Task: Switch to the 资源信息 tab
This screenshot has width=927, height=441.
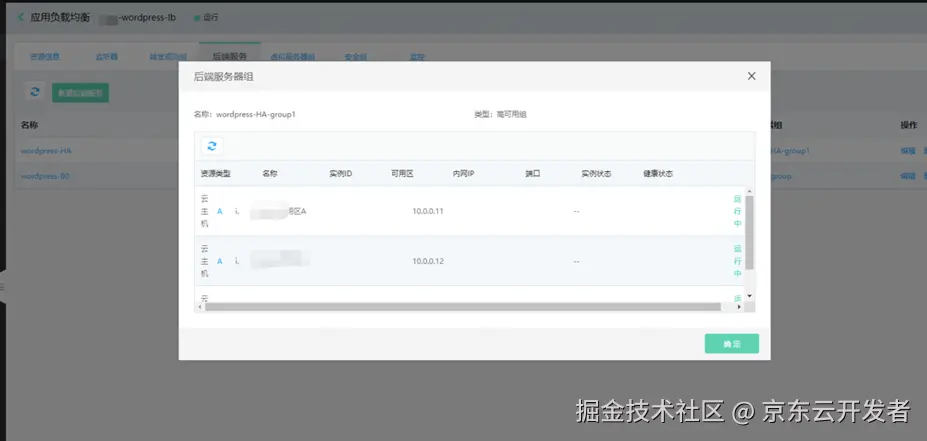Action: click(x=45, y=57)
